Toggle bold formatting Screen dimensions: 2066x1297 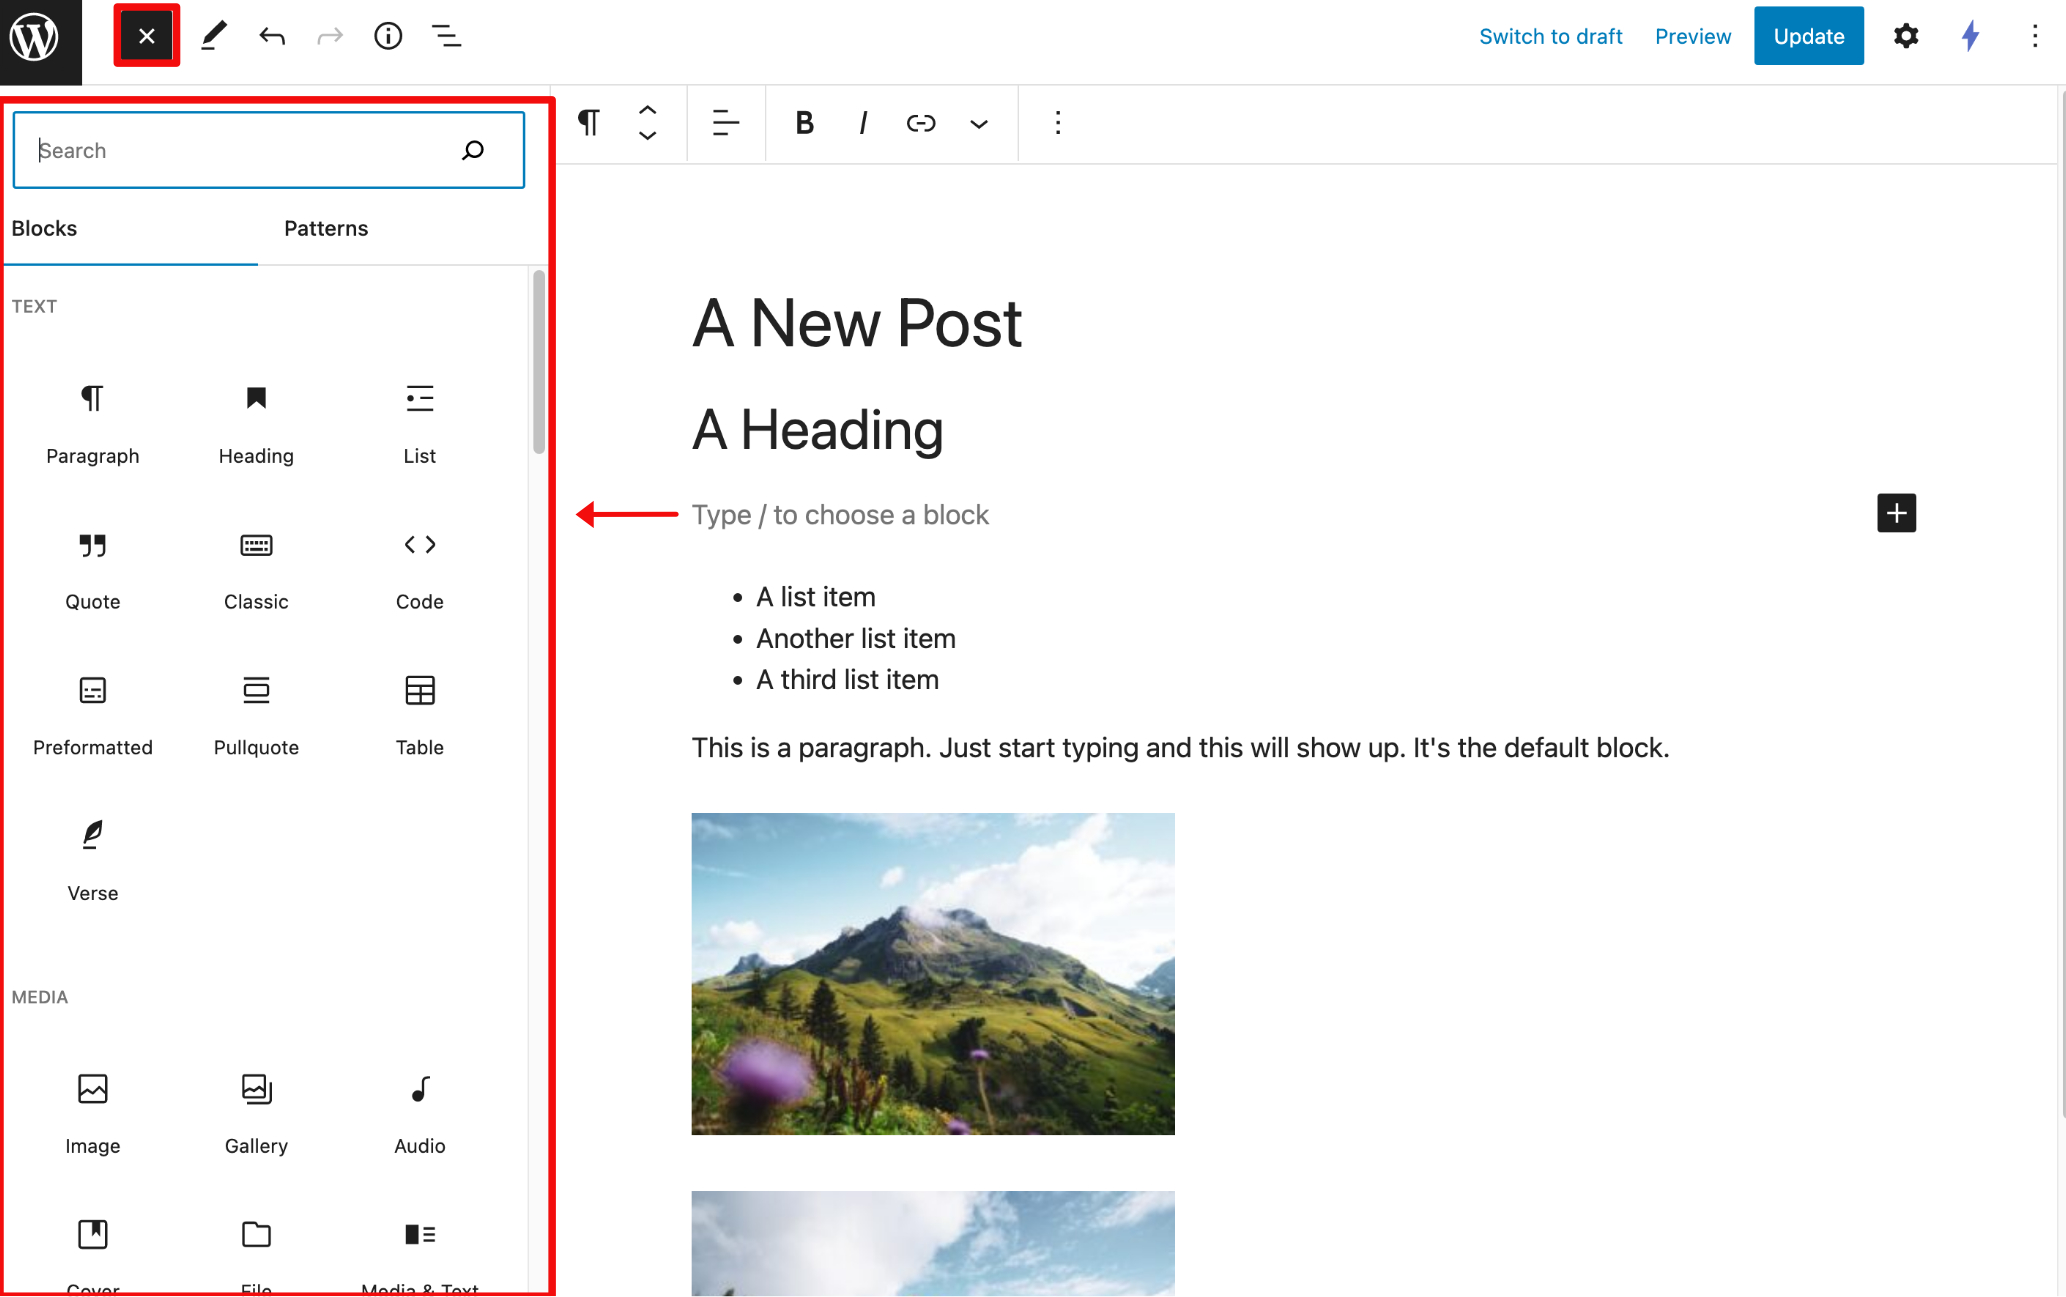(804, 123)
